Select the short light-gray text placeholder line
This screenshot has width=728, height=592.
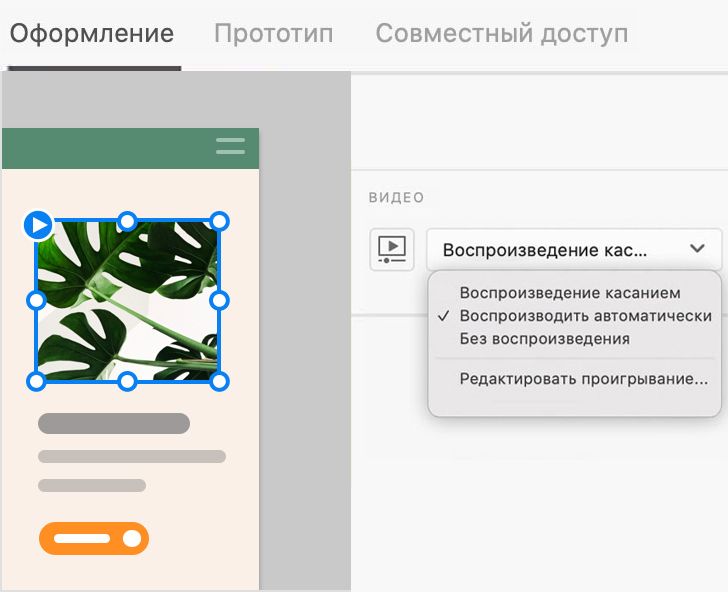92,486
